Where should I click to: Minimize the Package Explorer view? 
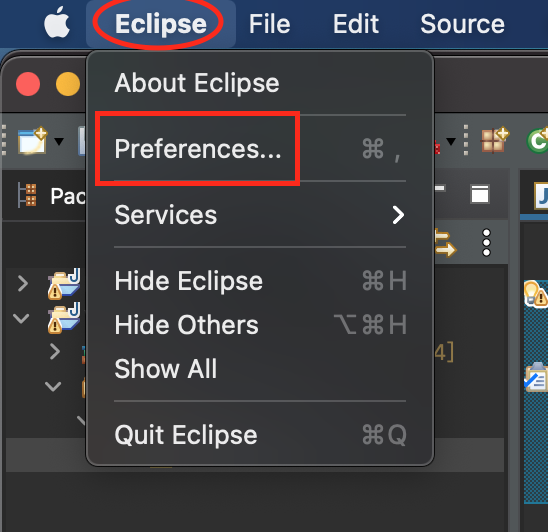point(440,188)
